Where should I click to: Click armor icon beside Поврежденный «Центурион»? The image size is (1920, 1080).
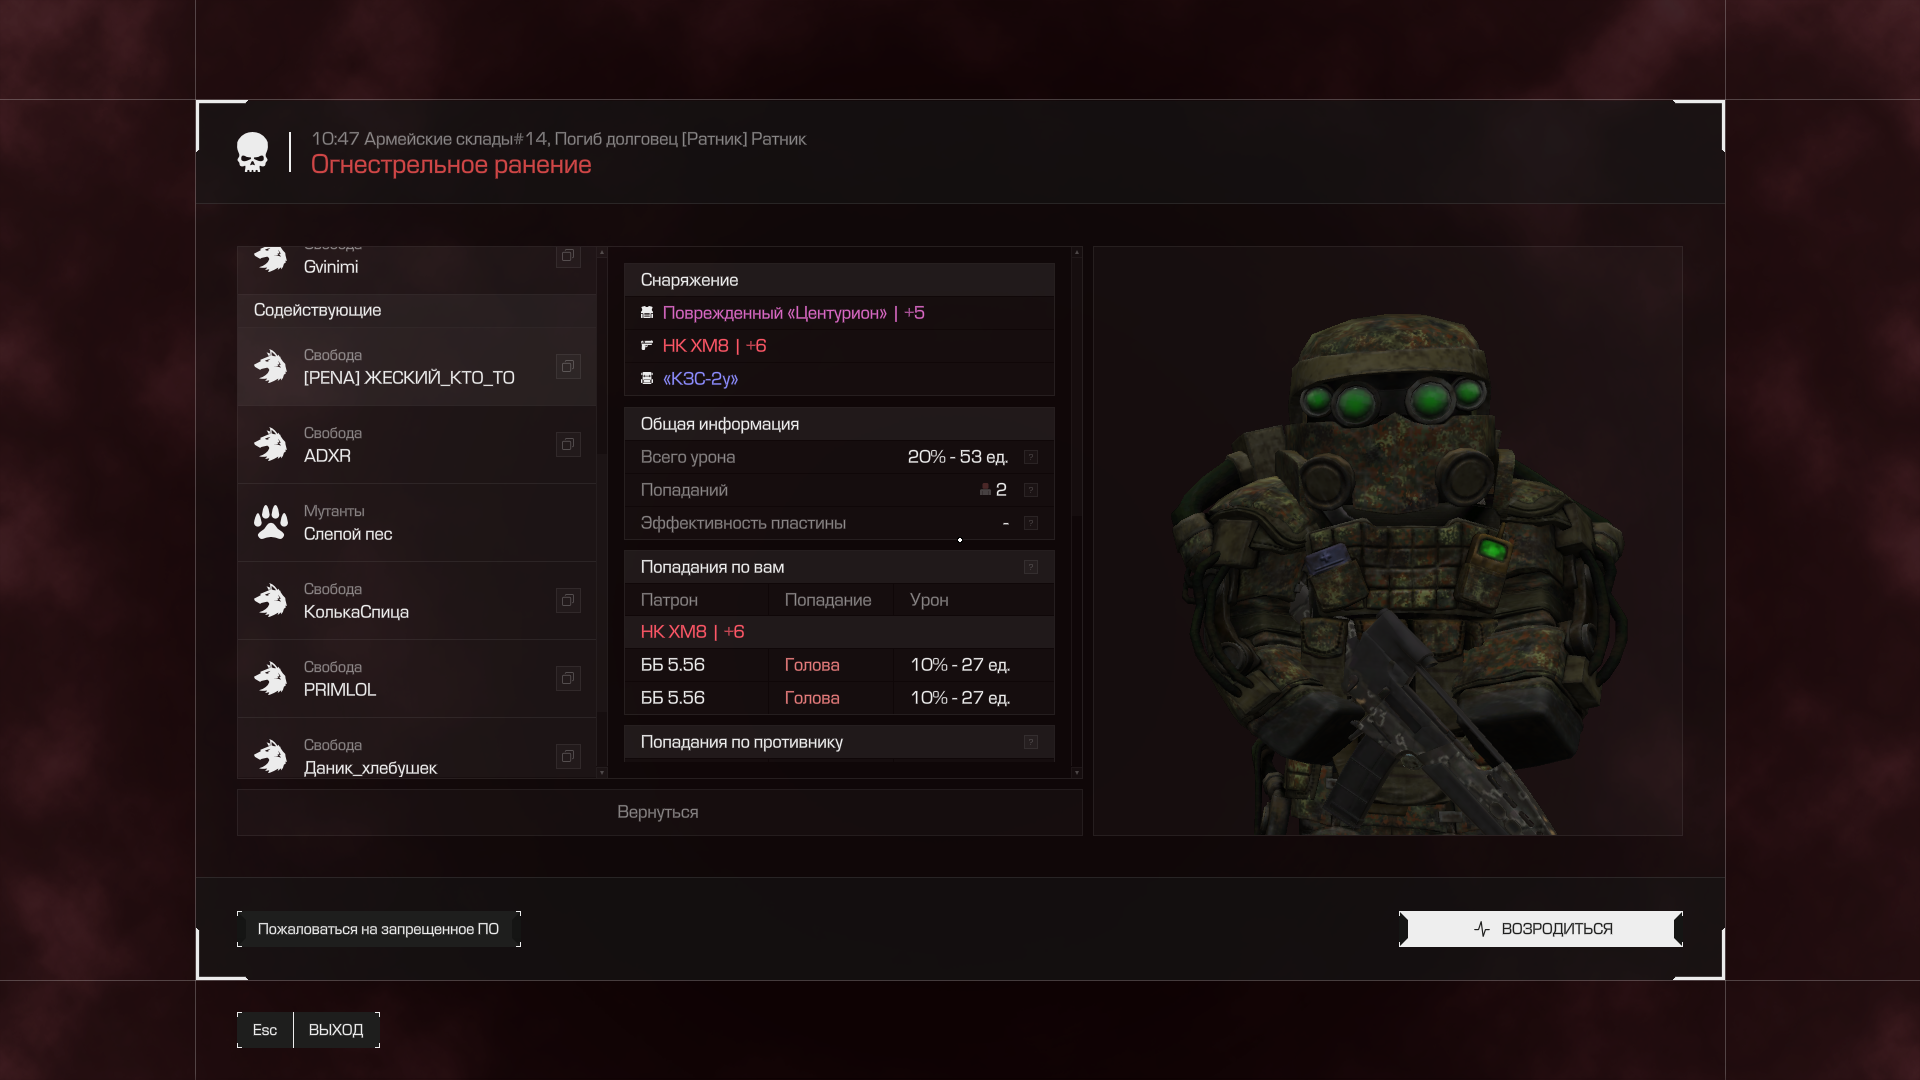(647, 313)
